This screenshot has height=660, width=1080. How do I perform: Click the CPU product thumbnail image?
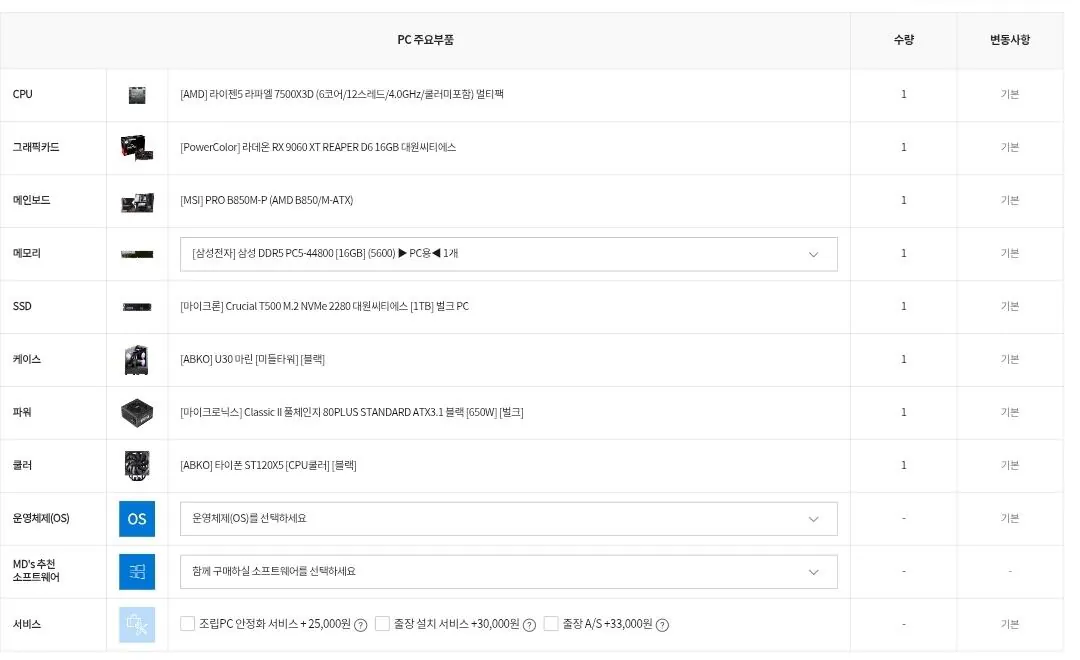point(137,93)
